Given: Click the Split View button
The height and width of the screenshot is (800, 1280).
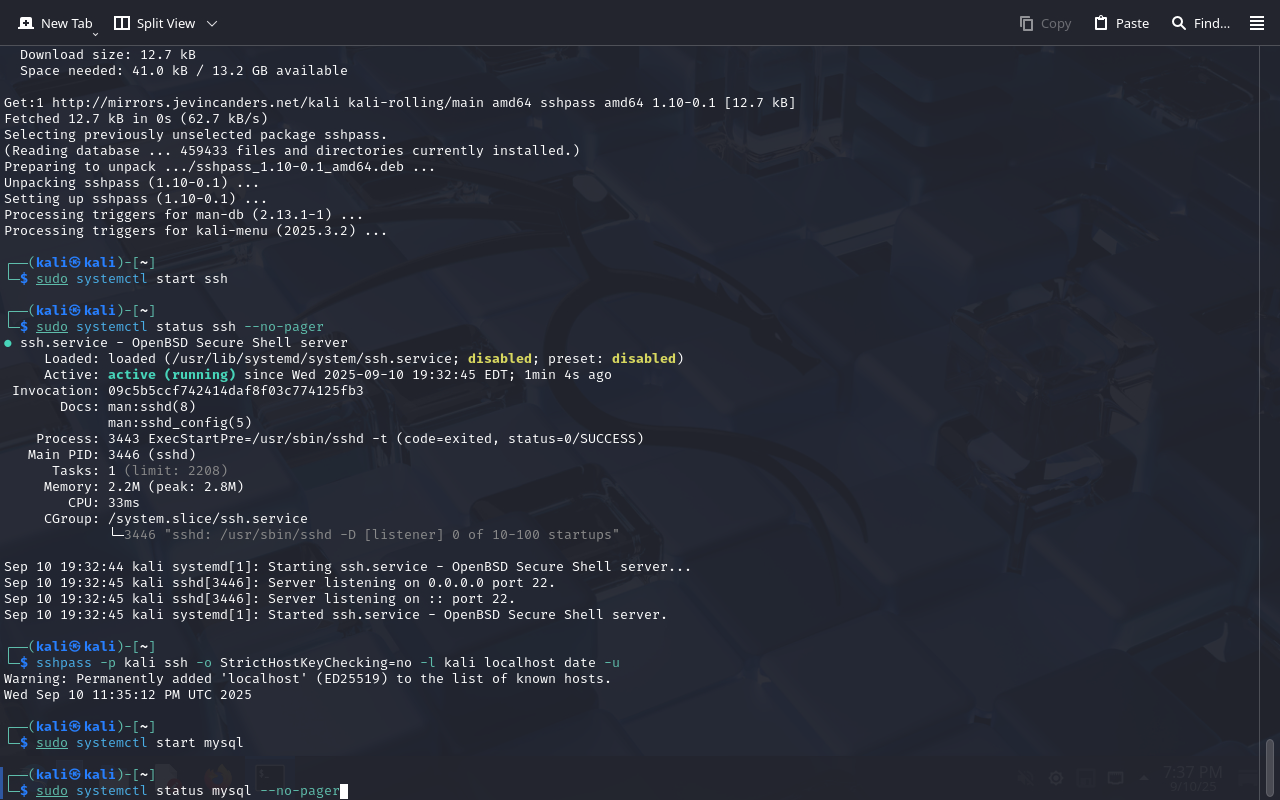Looking at the screenshot, I should 154,23.
